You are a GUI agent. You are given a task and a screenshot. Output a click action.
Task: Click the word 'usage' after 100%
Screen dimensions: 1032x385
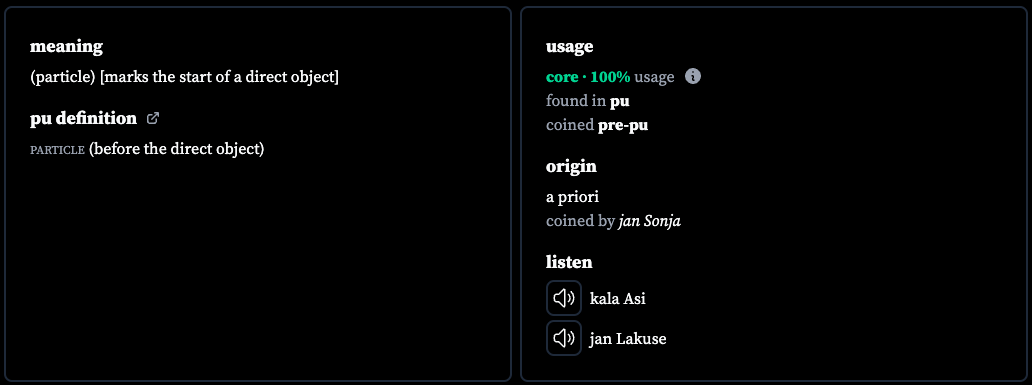(654, 77)
